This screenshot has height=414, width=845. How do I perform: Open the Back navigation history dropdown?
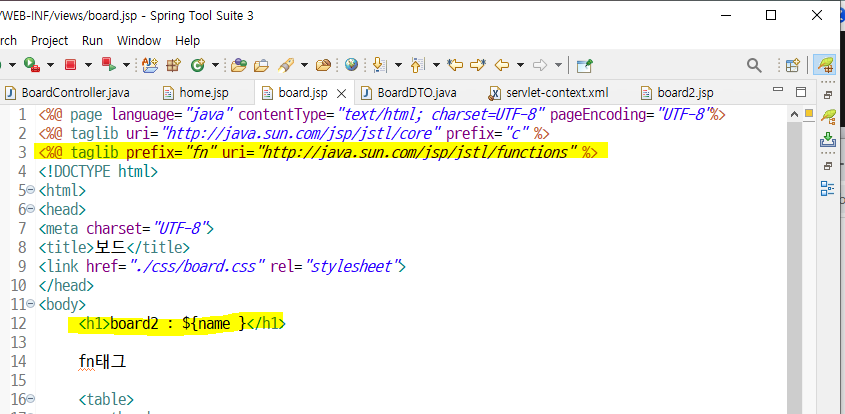point(520,65)
